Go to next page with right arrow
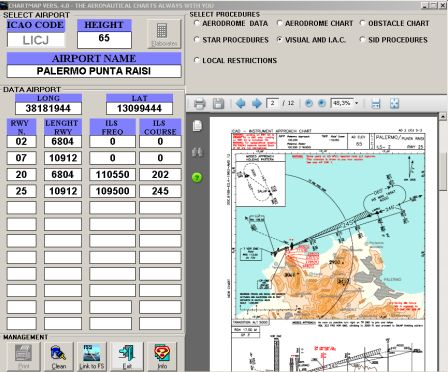The height and width of the screenshot is (372, 448). pos(256,104)
